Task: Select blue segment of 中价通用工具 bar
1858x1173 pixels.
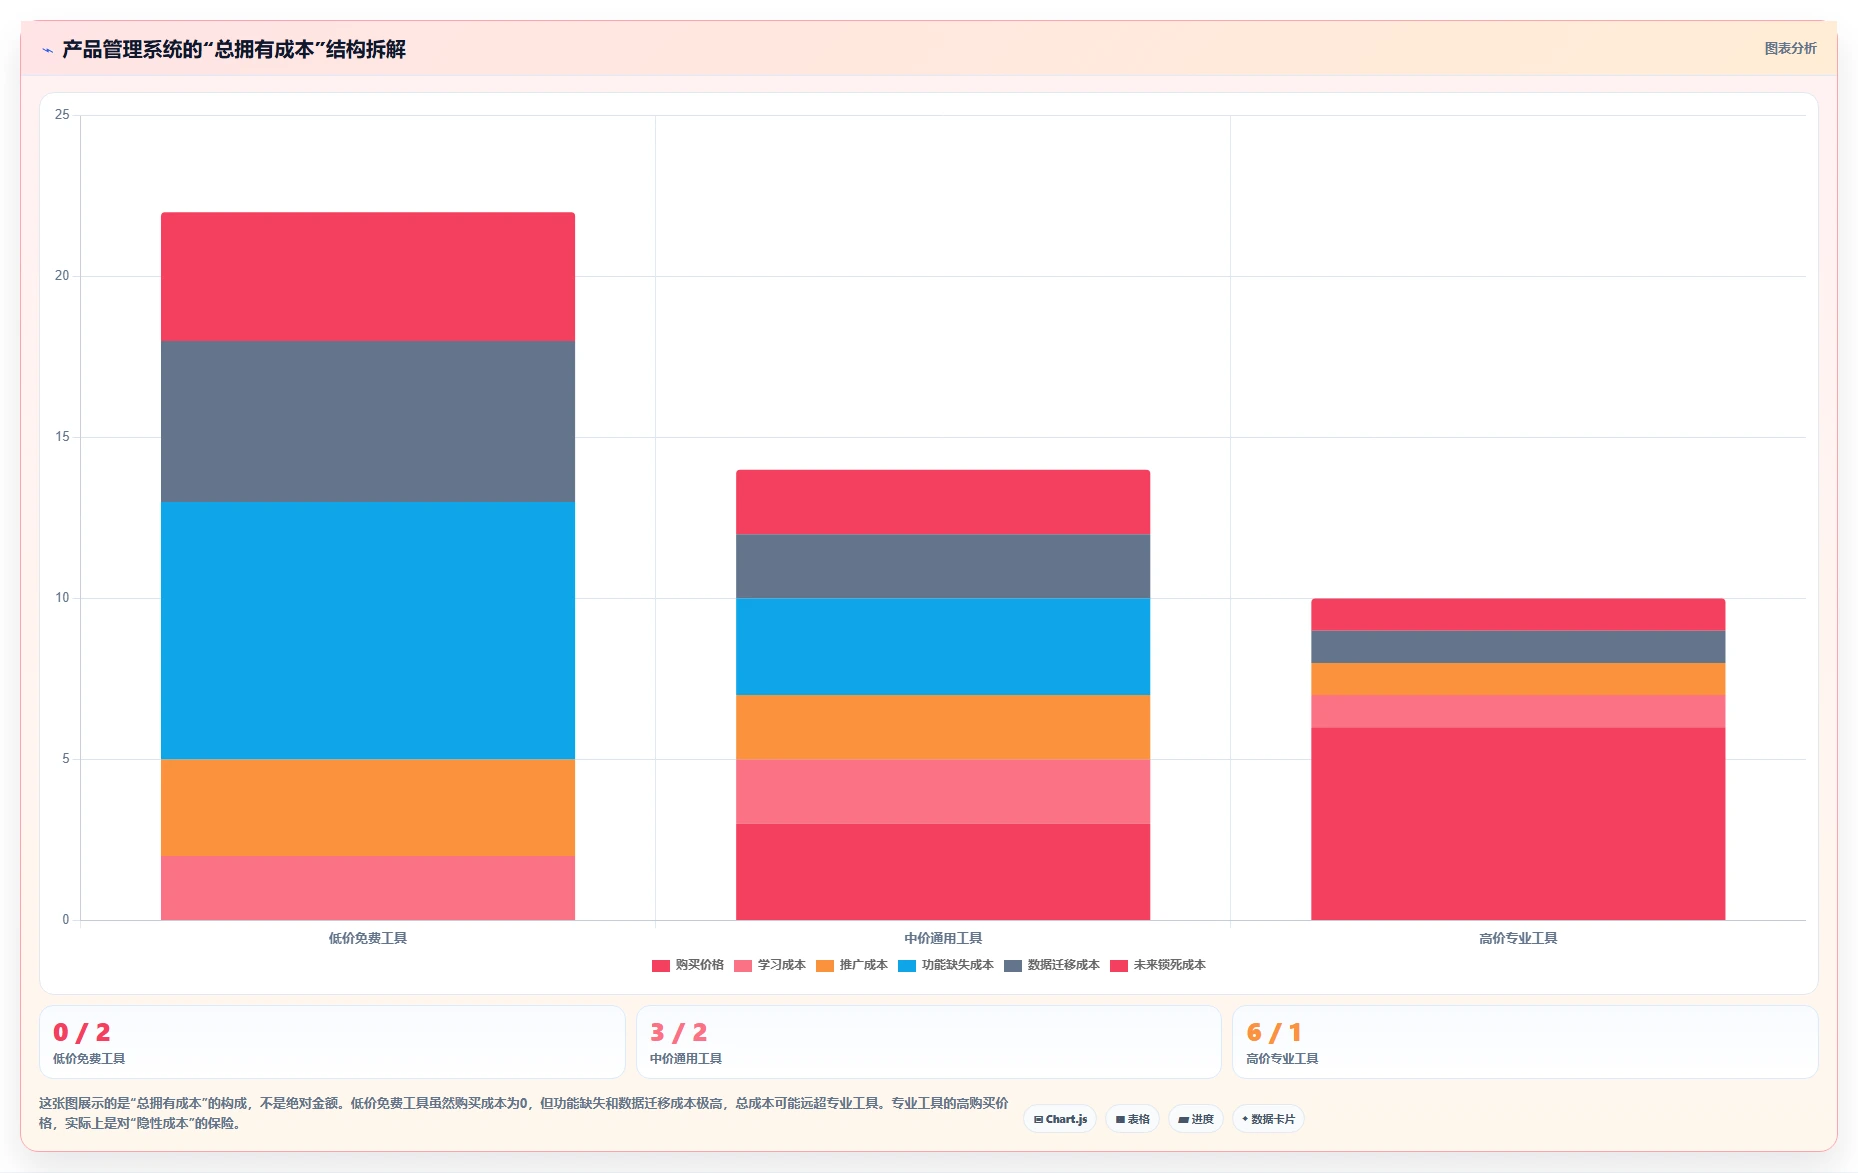Action: click(x=943, y=646)
